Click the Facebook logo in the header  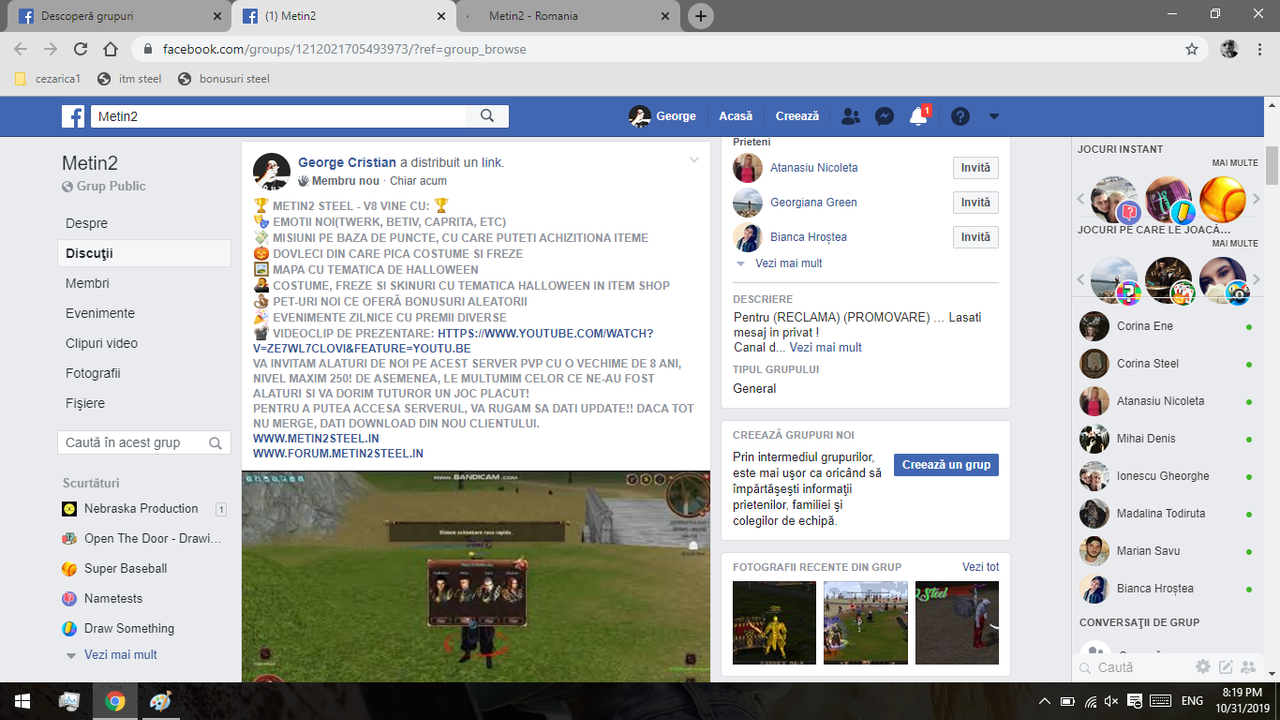(x=73, y=116)
